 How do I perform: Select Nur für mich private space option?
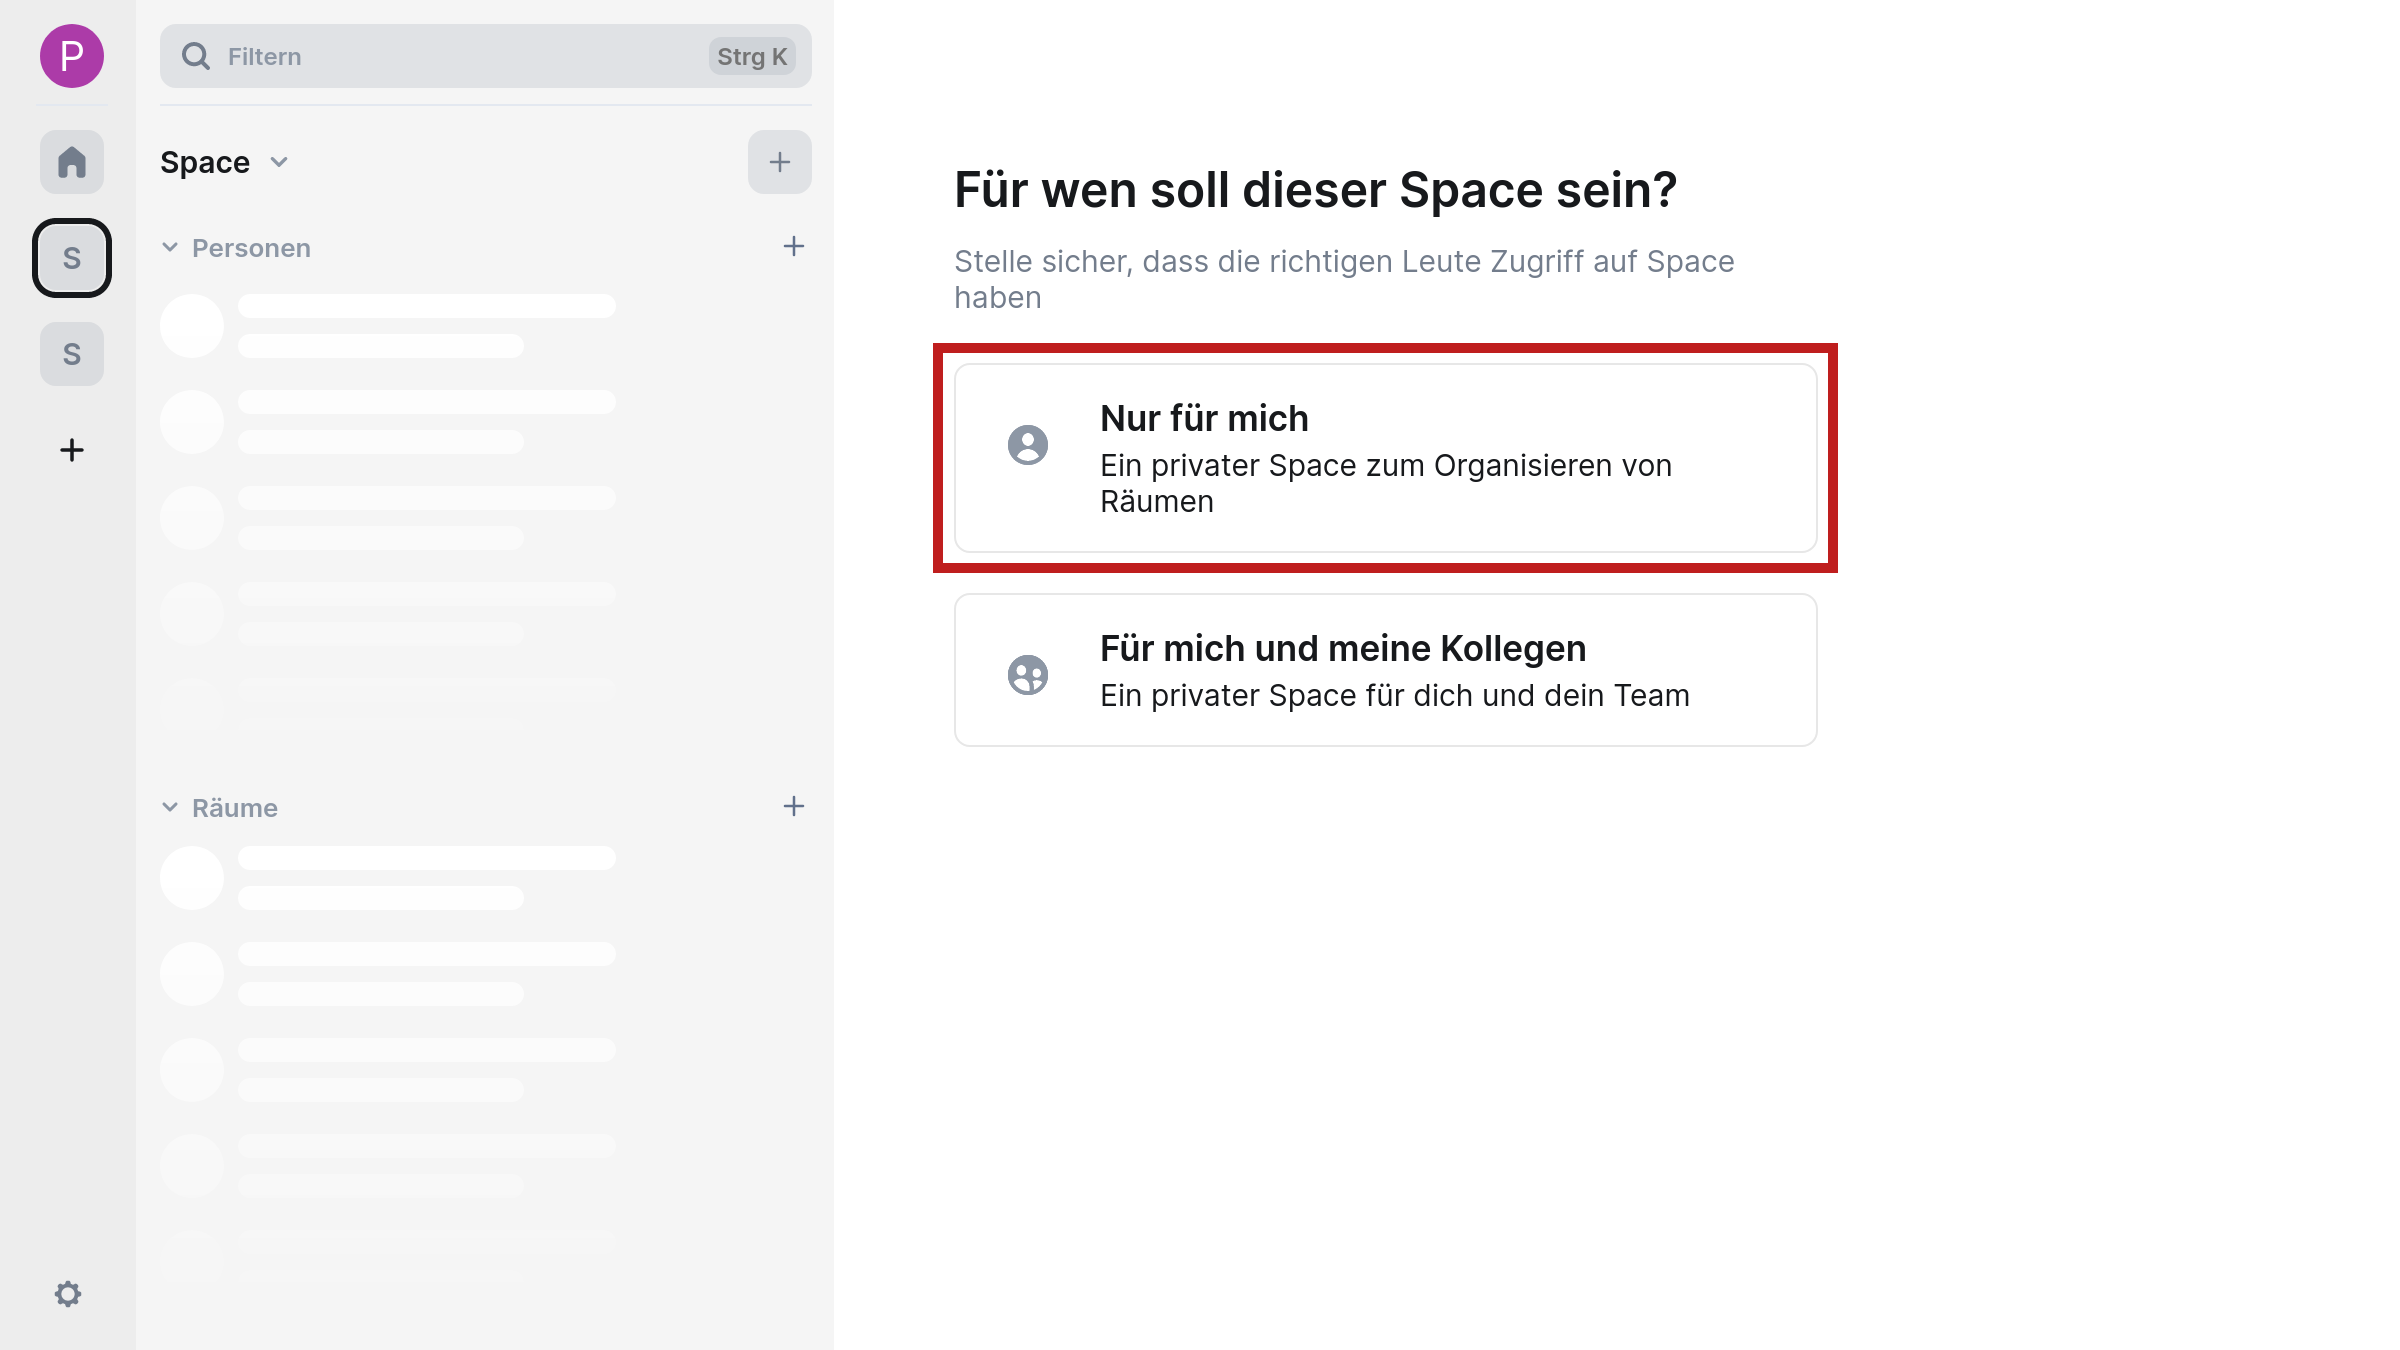click(1386, 457)
